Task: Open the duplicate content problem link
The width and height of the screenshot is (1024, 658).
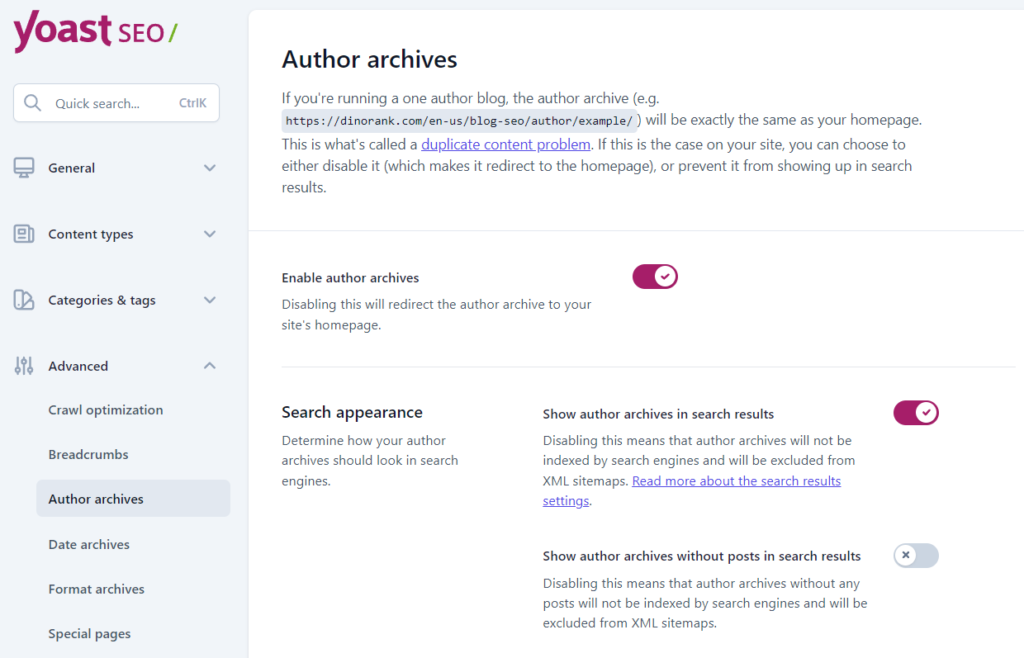Action: click(x=505, y=144)
